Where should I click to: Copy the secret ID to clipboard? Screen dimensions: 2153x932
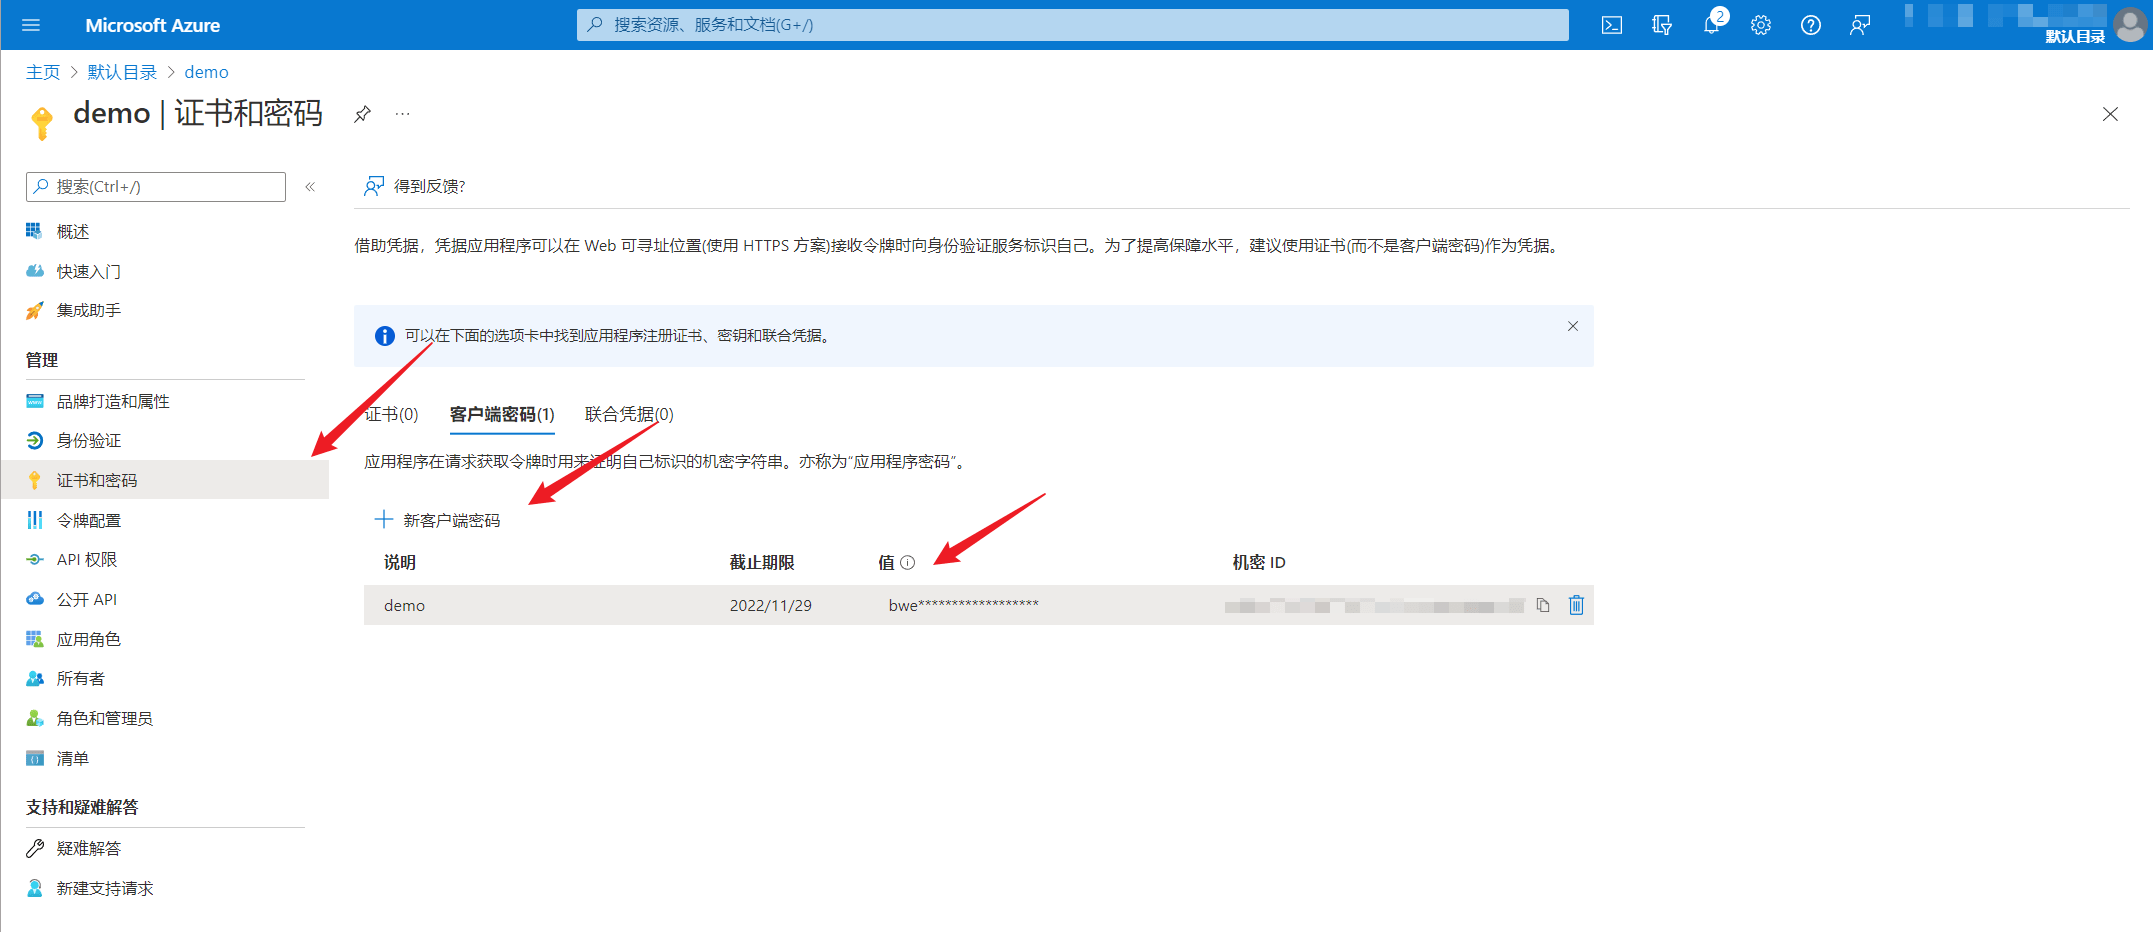(1543, 605)
